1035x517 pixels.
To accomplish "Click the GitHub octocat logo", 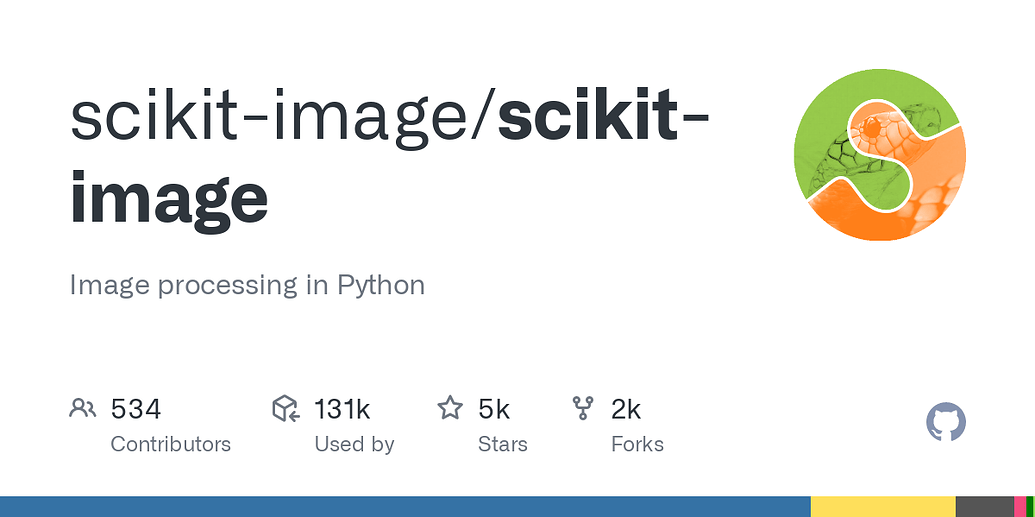I will pos(946,423).
